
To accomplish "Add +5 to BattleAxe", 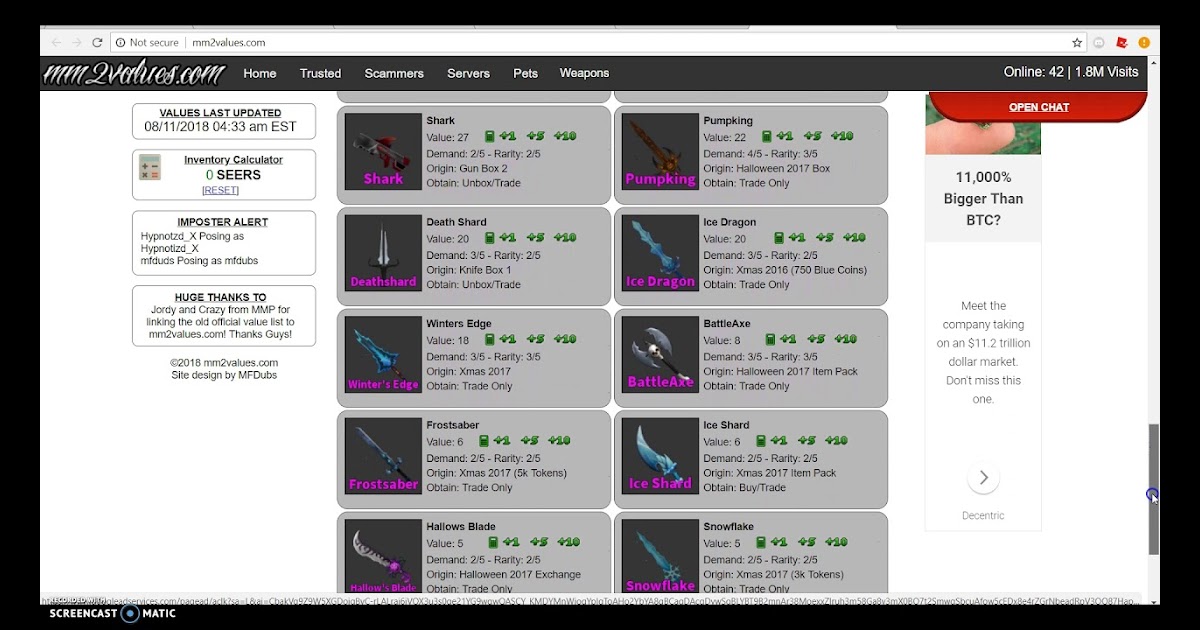I will coord(817,339).
